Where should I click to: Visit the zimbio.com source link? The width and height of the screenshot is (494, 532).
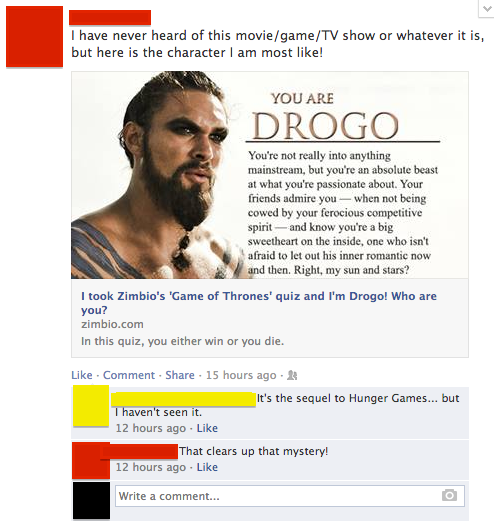[112, 324]
